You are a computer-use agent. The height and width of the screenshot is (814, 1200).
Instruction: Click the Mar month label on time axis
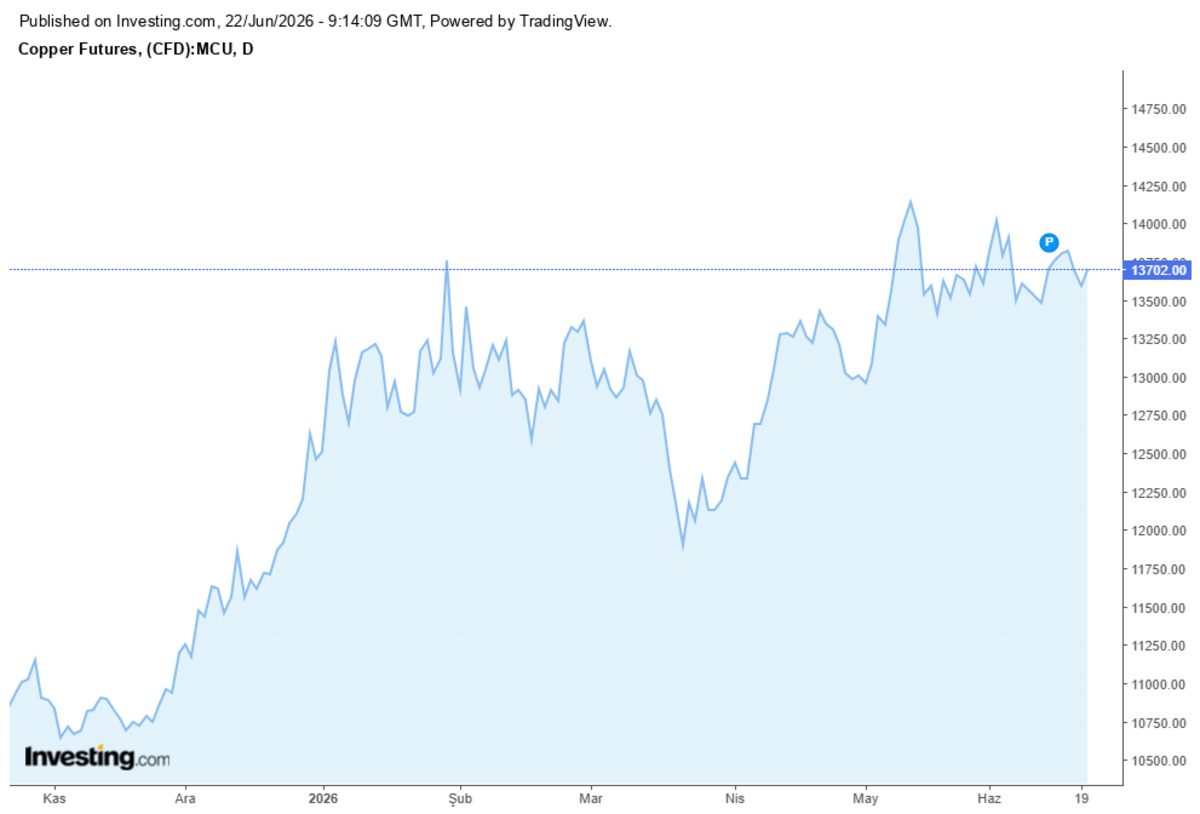click(591, 799)
